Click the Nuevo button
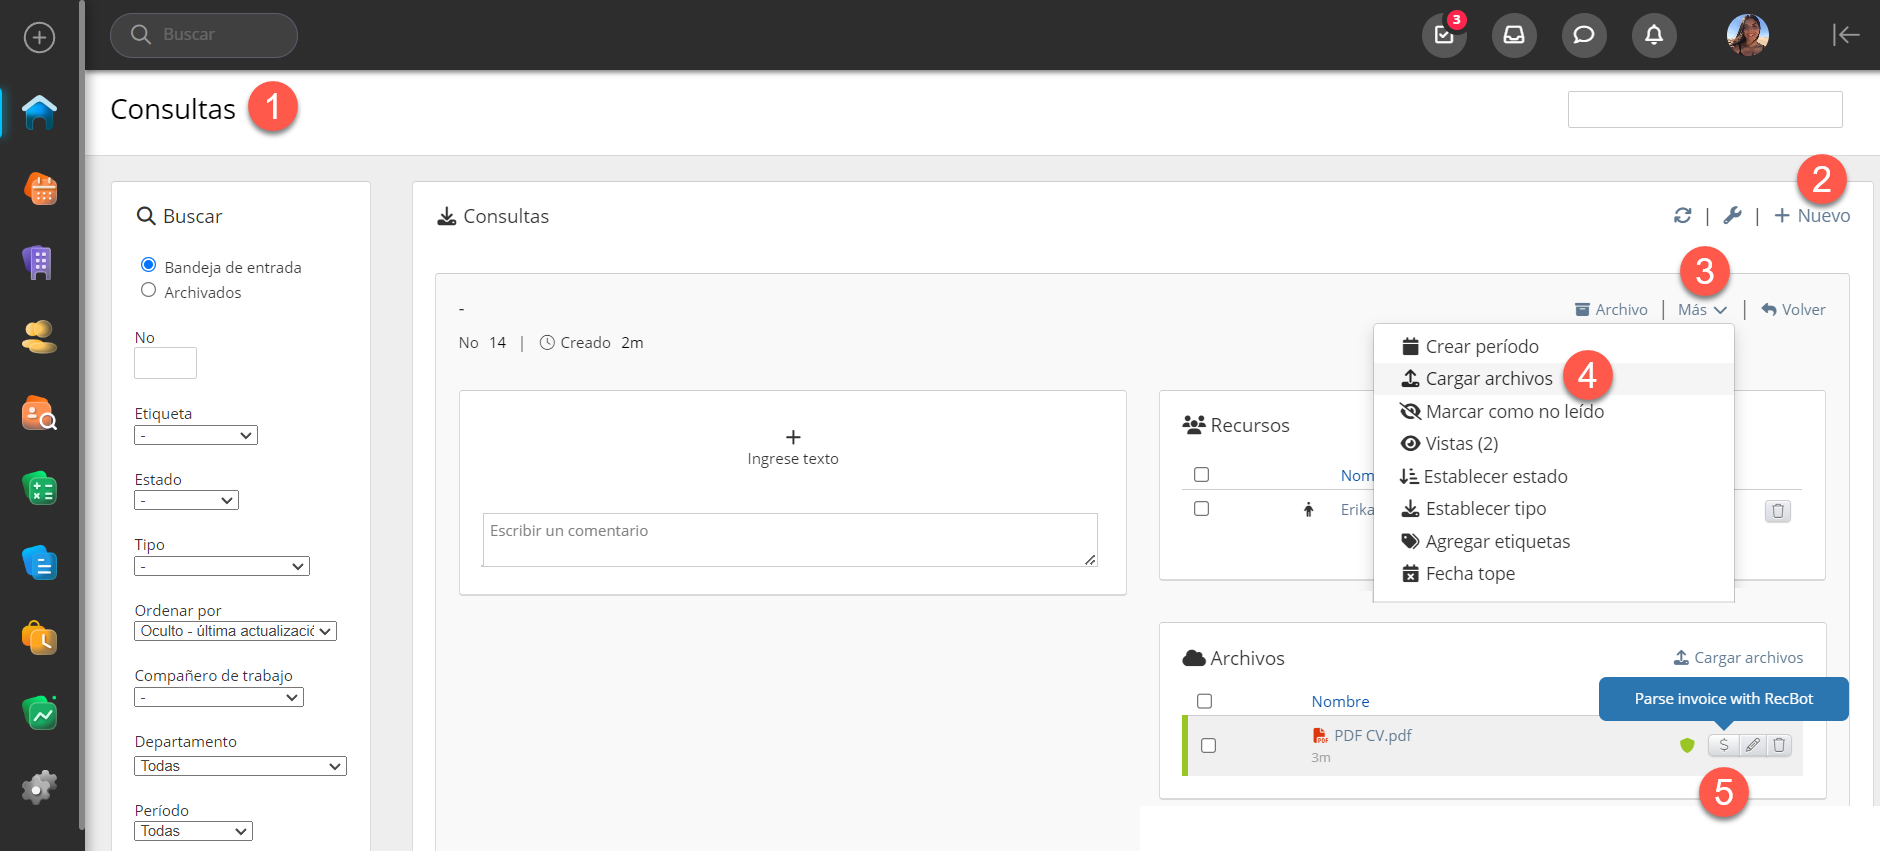1880x851 pixels. tap(1812, 216)
